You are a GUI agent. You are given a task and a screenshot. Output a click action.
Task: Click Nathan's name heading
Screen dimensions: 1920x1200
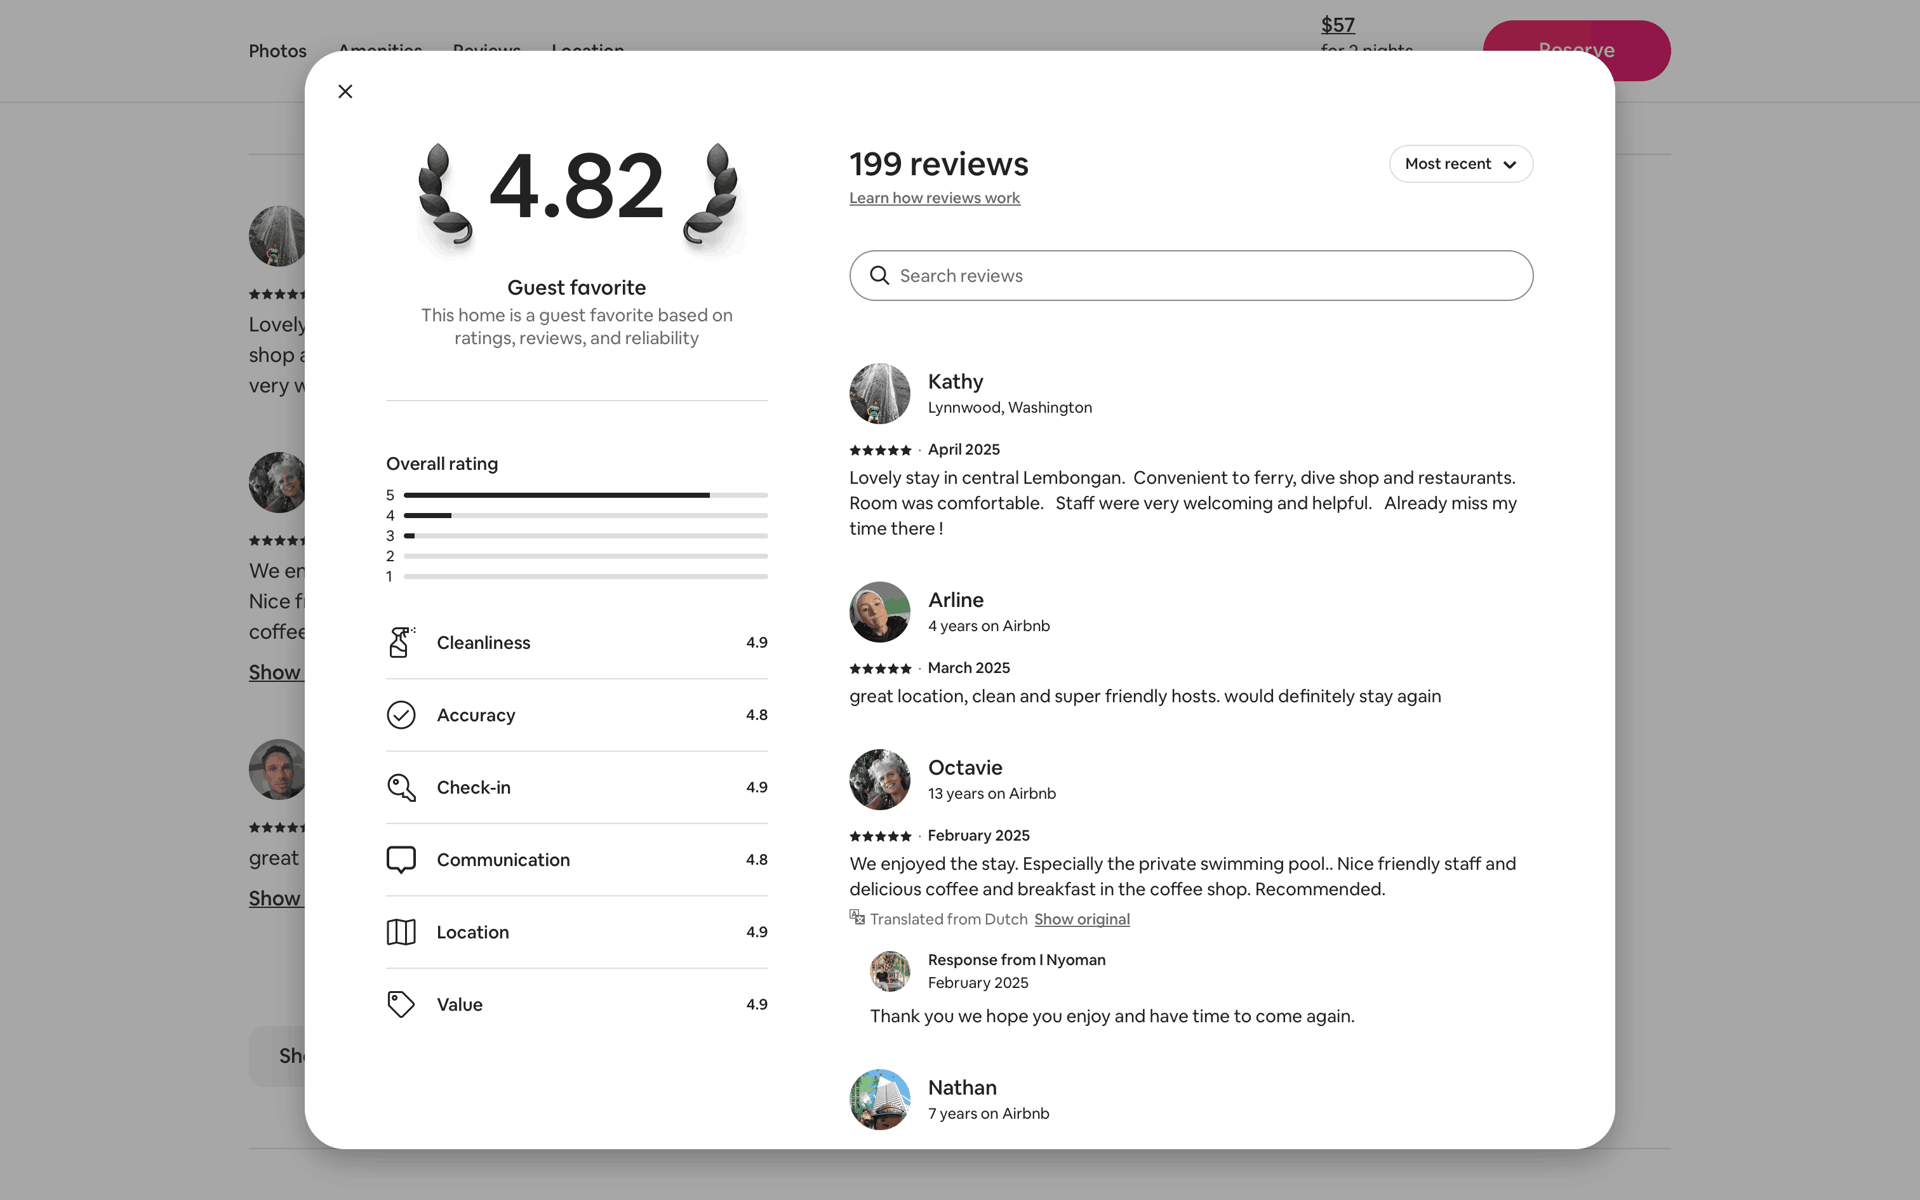click(x=962, y=1087)
